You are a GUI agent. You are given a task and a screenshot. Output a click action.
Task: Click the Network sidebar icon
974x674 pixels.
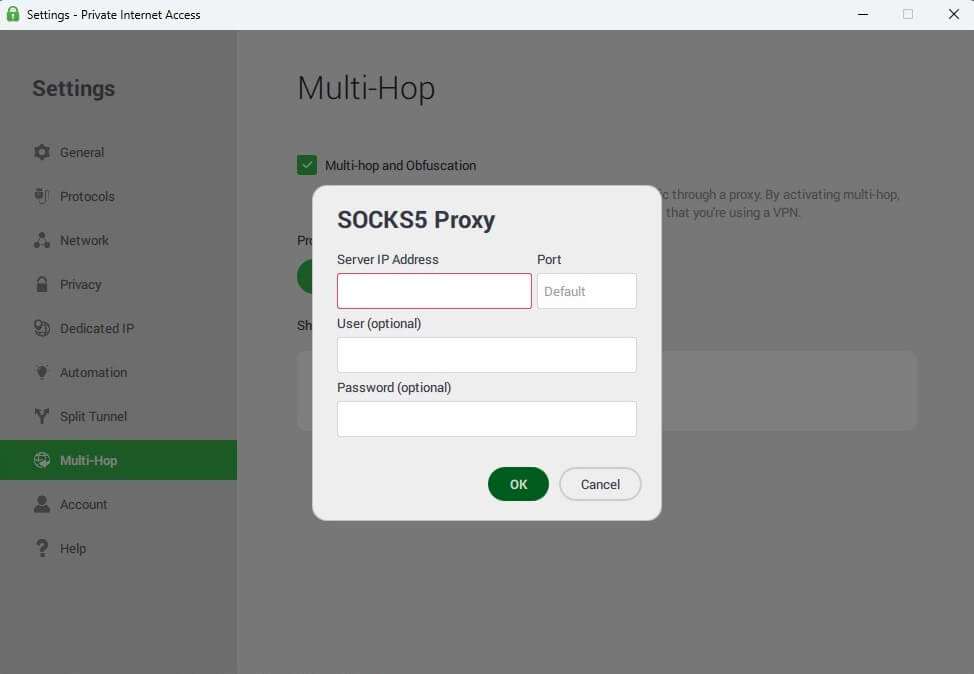(41, 240)
